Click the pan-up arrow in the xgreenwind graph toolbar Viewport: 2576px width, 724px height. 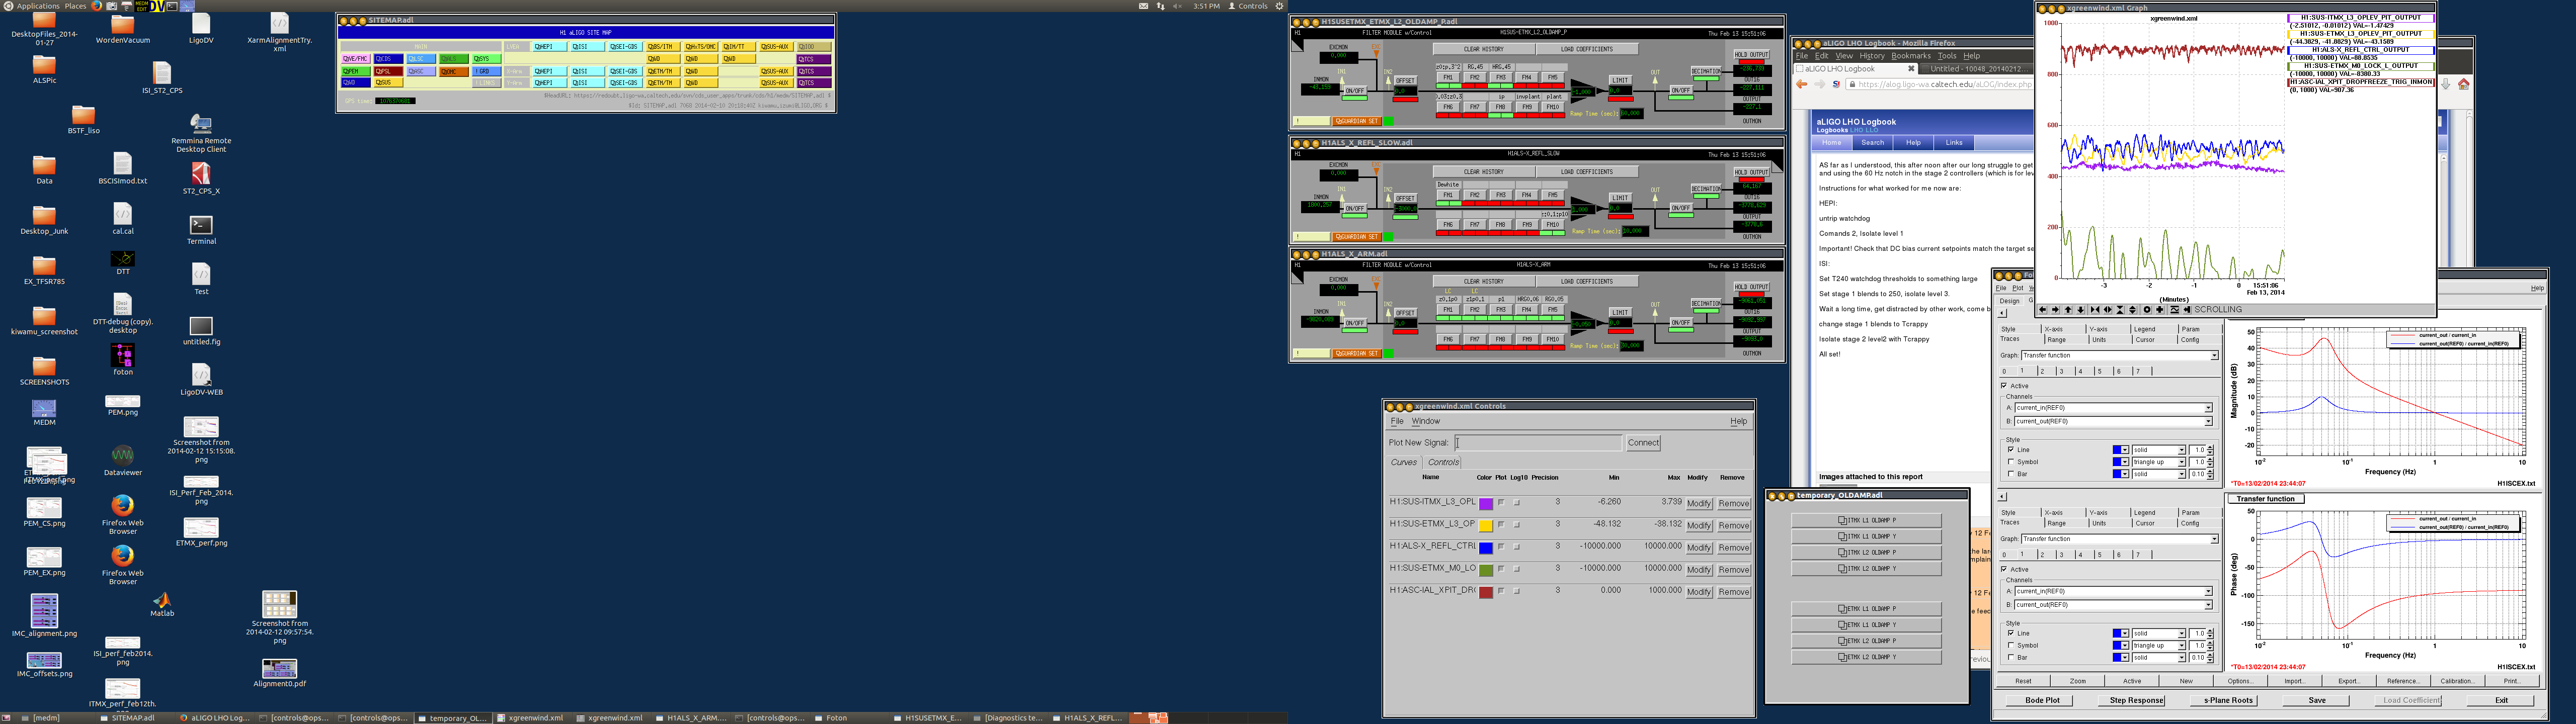point(2068,310)
